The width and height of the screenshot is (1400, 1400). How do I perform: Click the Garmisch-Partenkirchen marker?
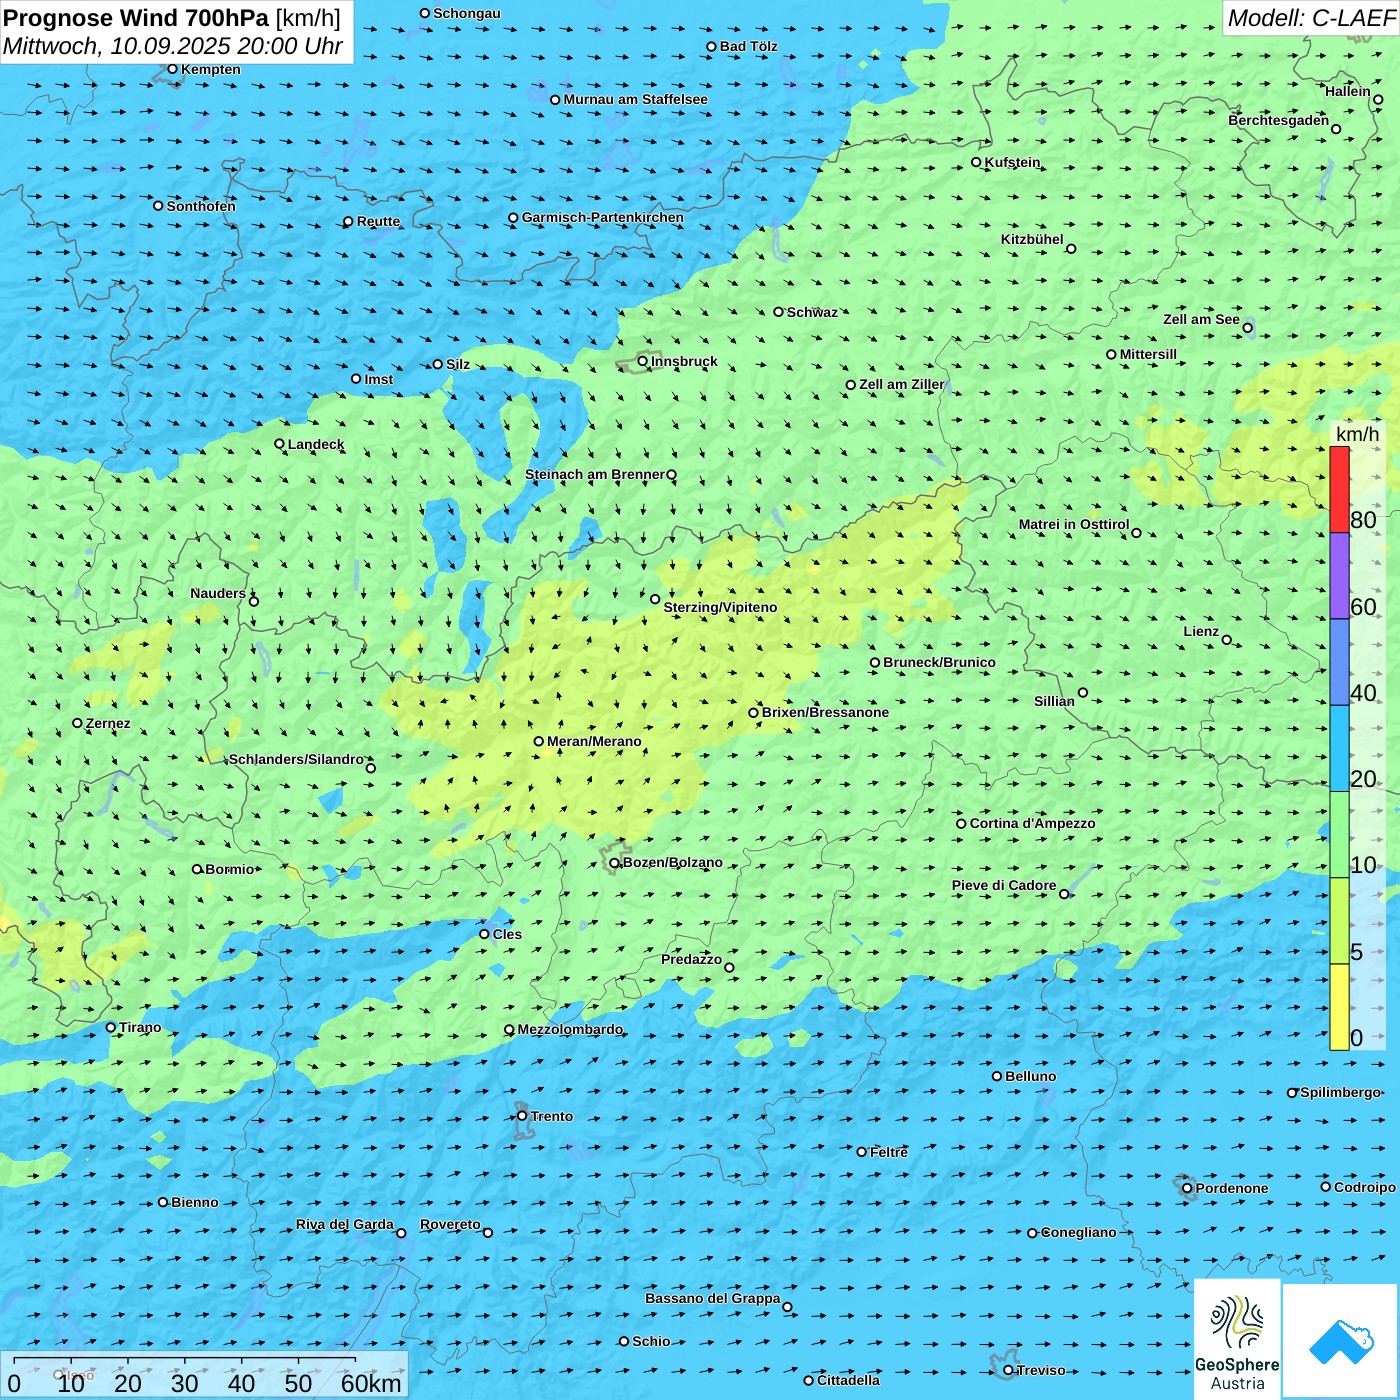point(514,217)
